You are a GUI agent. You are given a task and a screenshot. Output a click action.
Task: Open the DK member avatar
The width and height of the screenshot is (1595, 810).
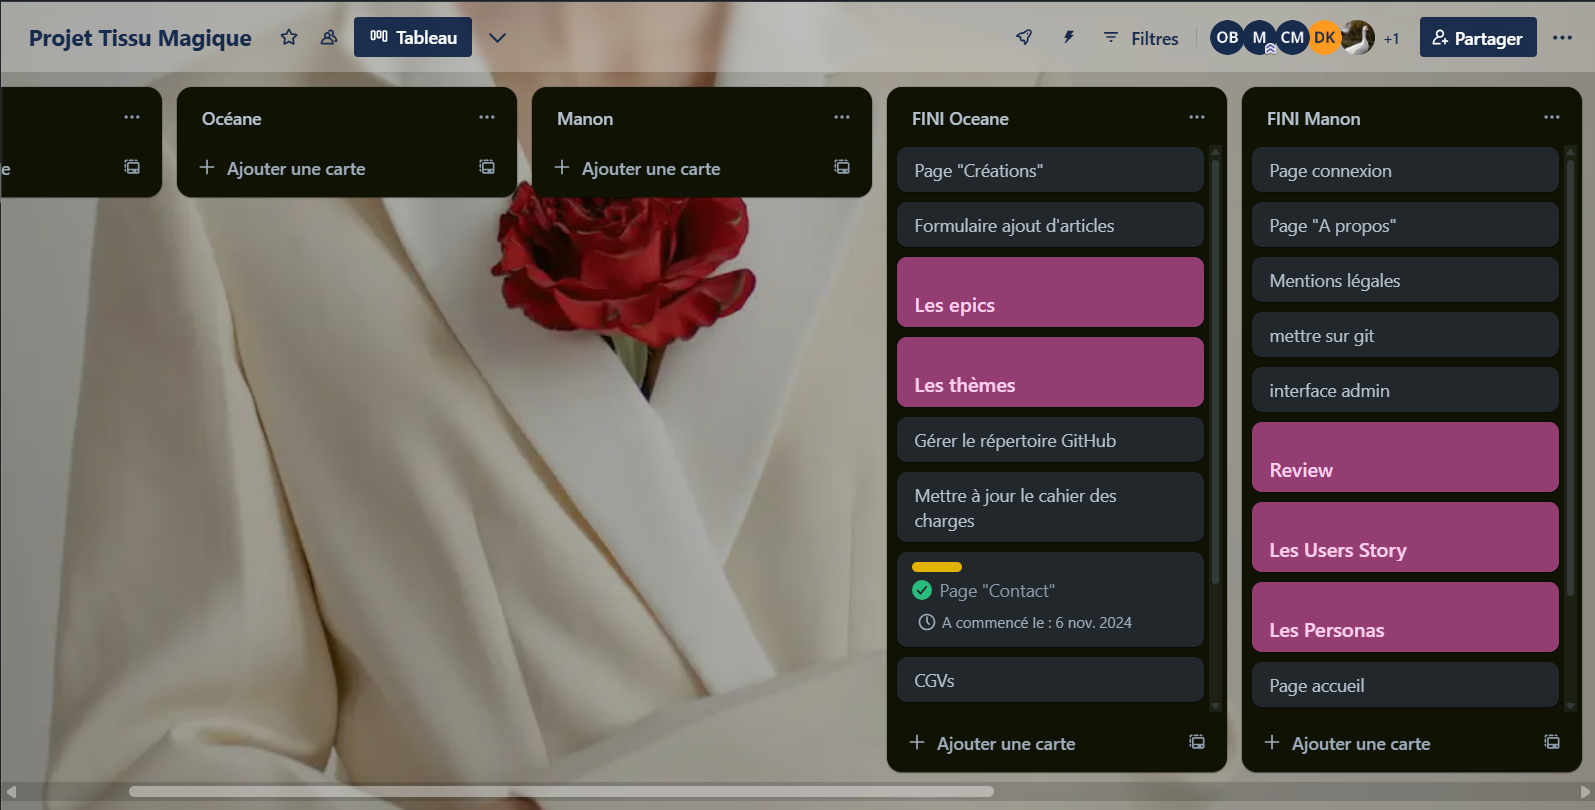pos(1324,38)
